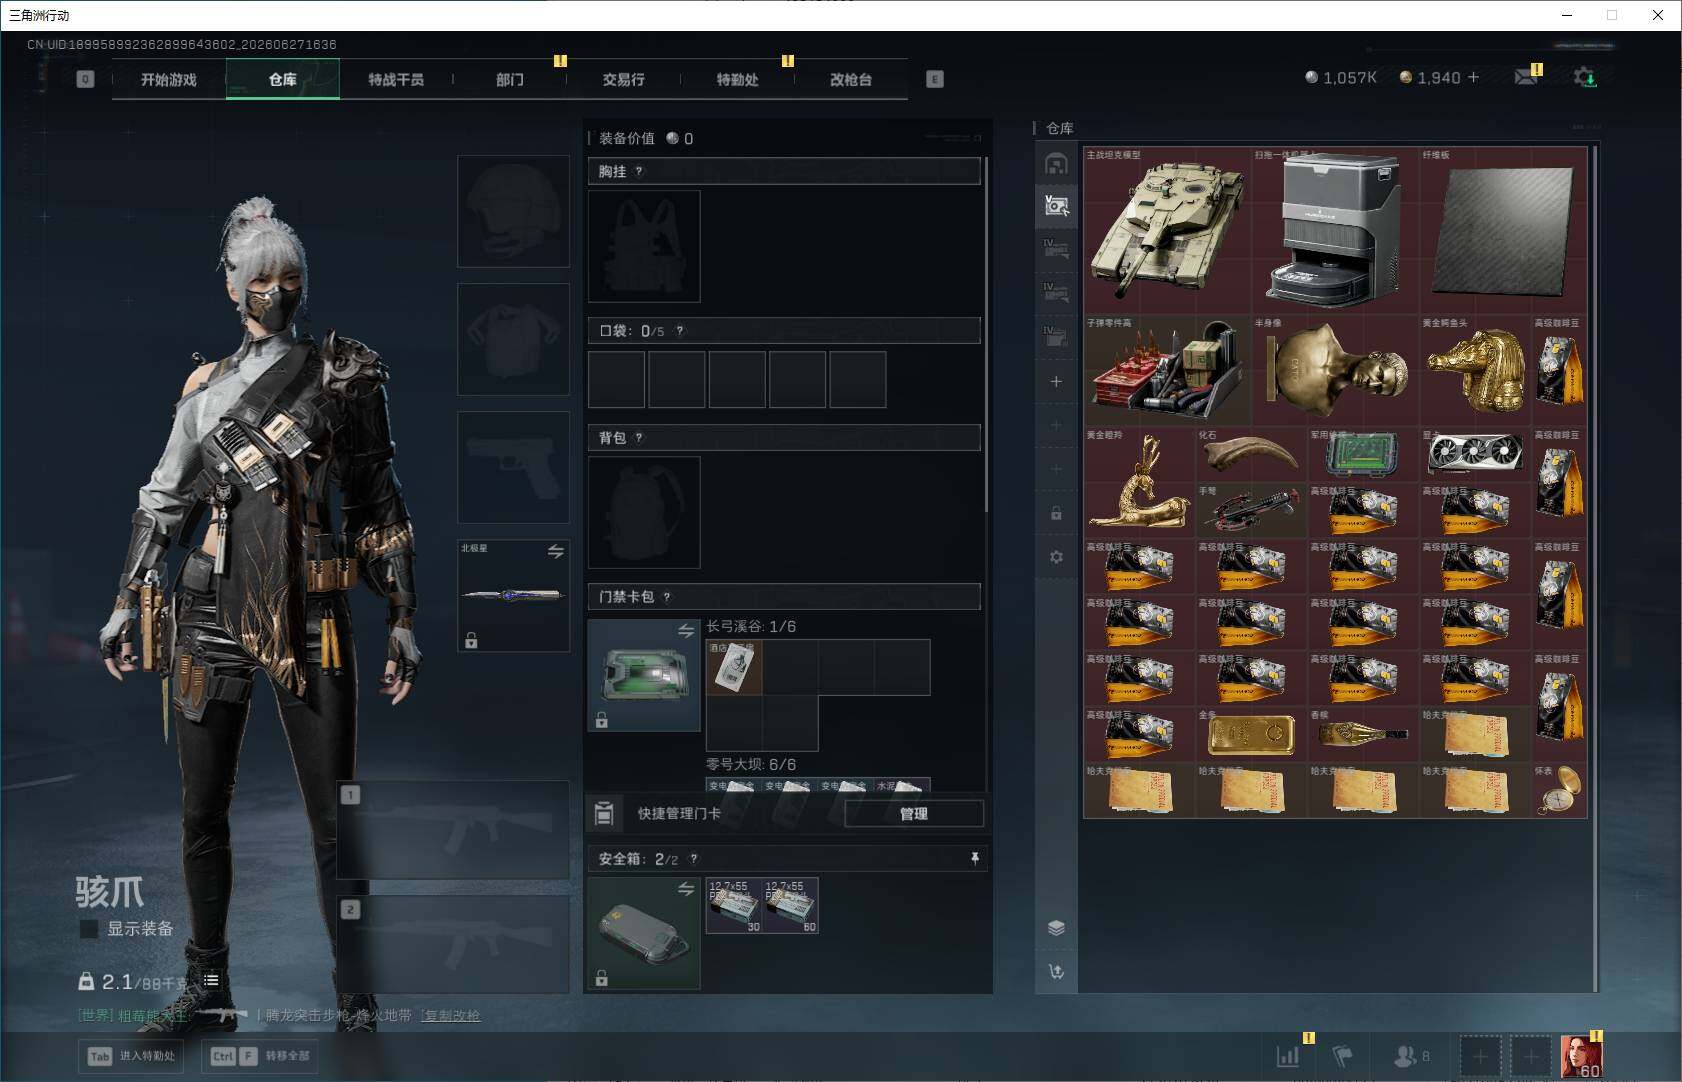Image resolution: width=1682 pixels, height=1082 pixels.
Task: Click the equipment panel vertical scrollbar
Action: click(986, 335)
